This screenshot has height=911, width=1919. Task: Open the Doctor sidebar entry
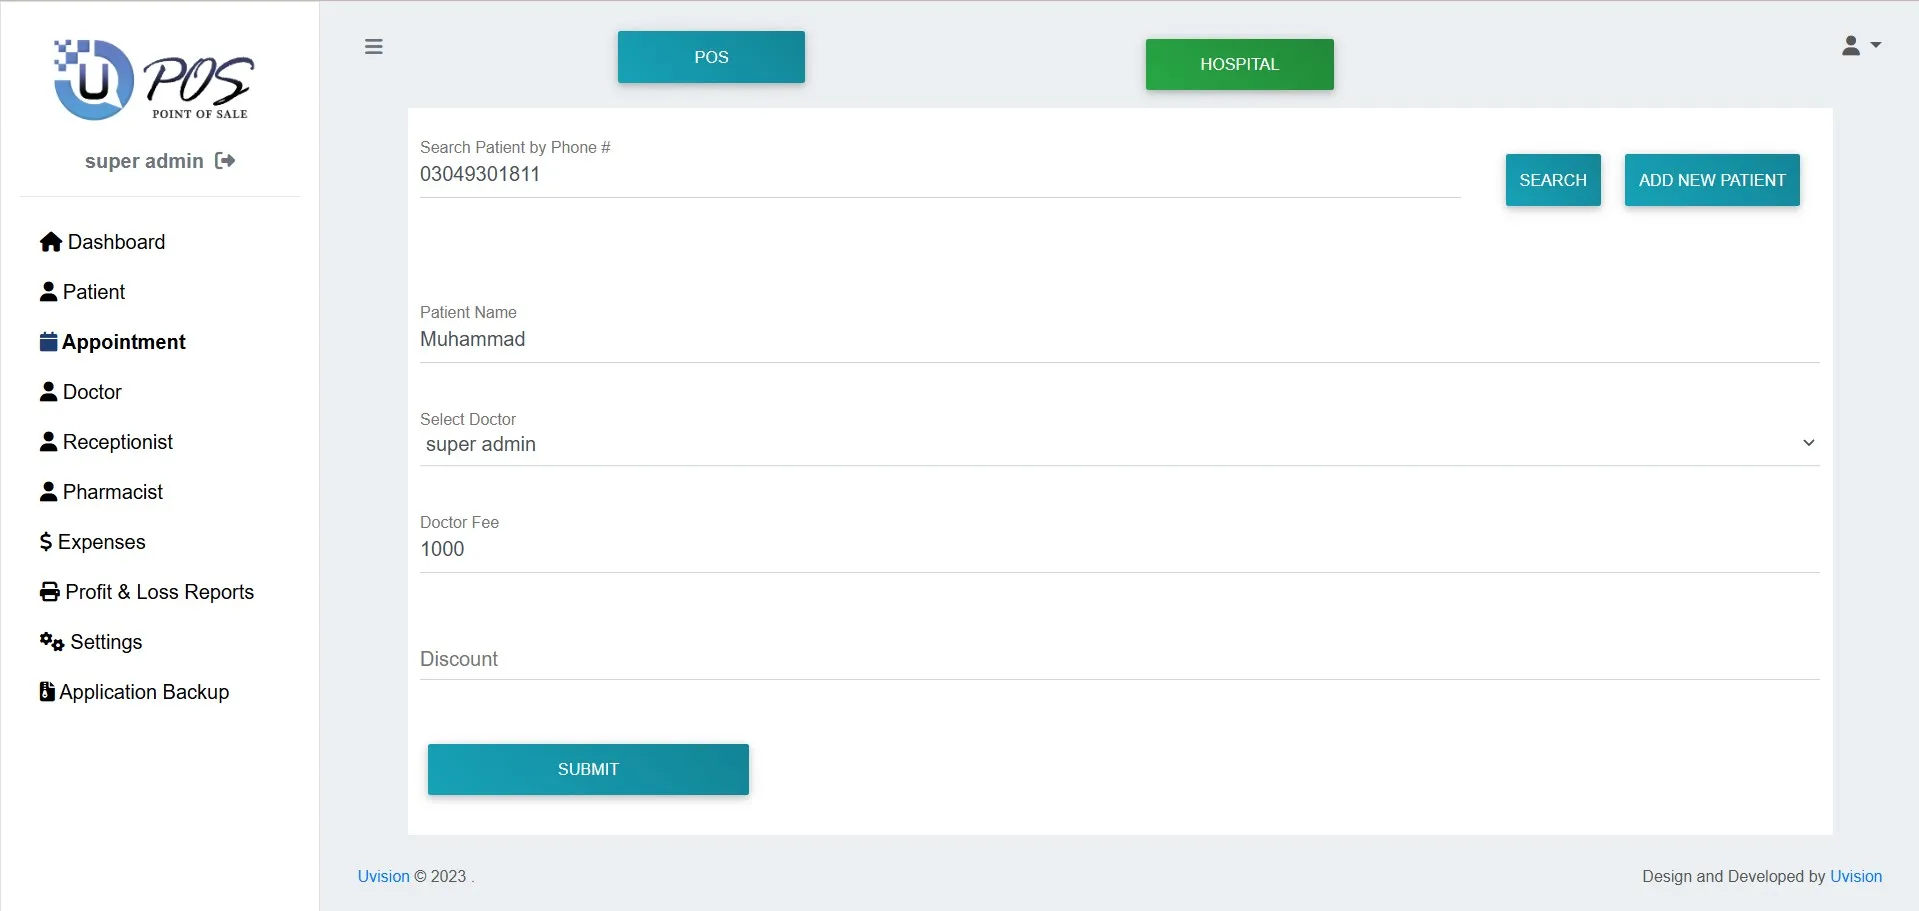pos(81,392)
